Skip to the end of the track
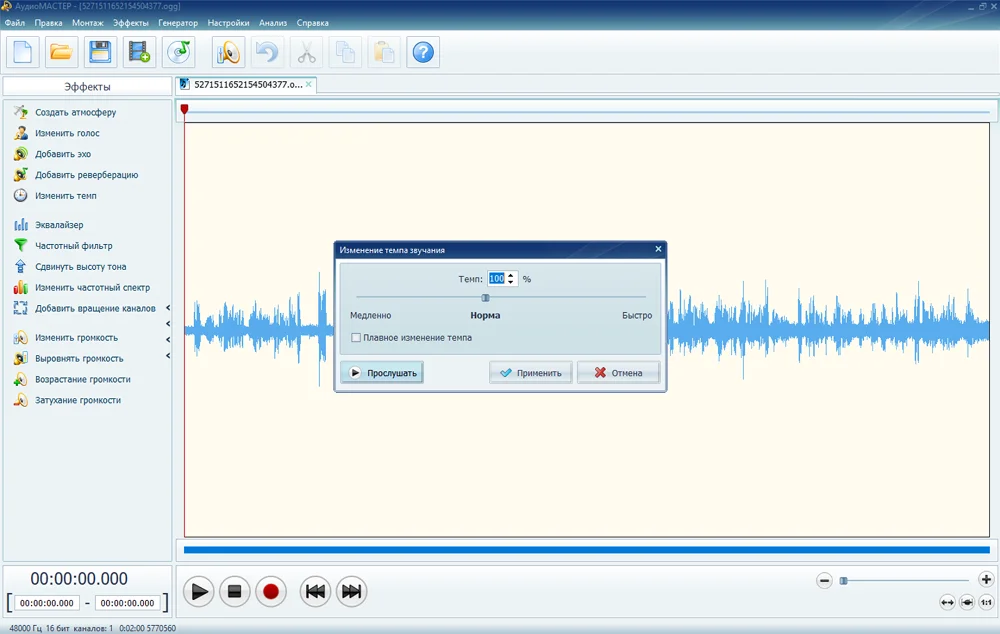The image size is (1000, 634). pyautogui.click(x=351, y=592)
